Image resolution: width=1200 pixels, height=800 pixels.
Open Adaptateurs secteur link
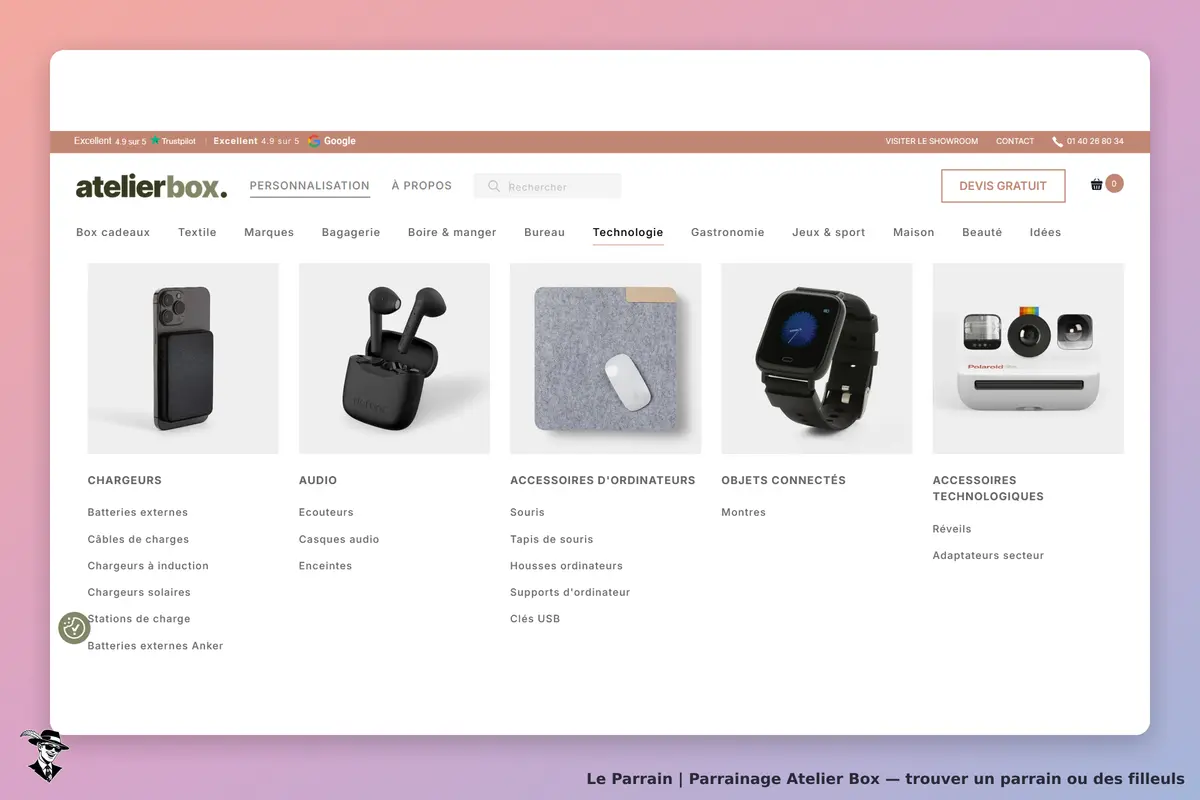click(988, 555)
